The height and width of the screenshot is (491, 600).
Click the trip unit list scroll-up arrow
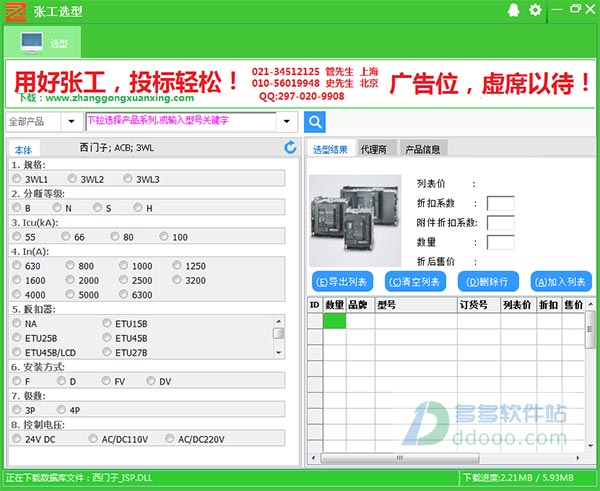279,321
